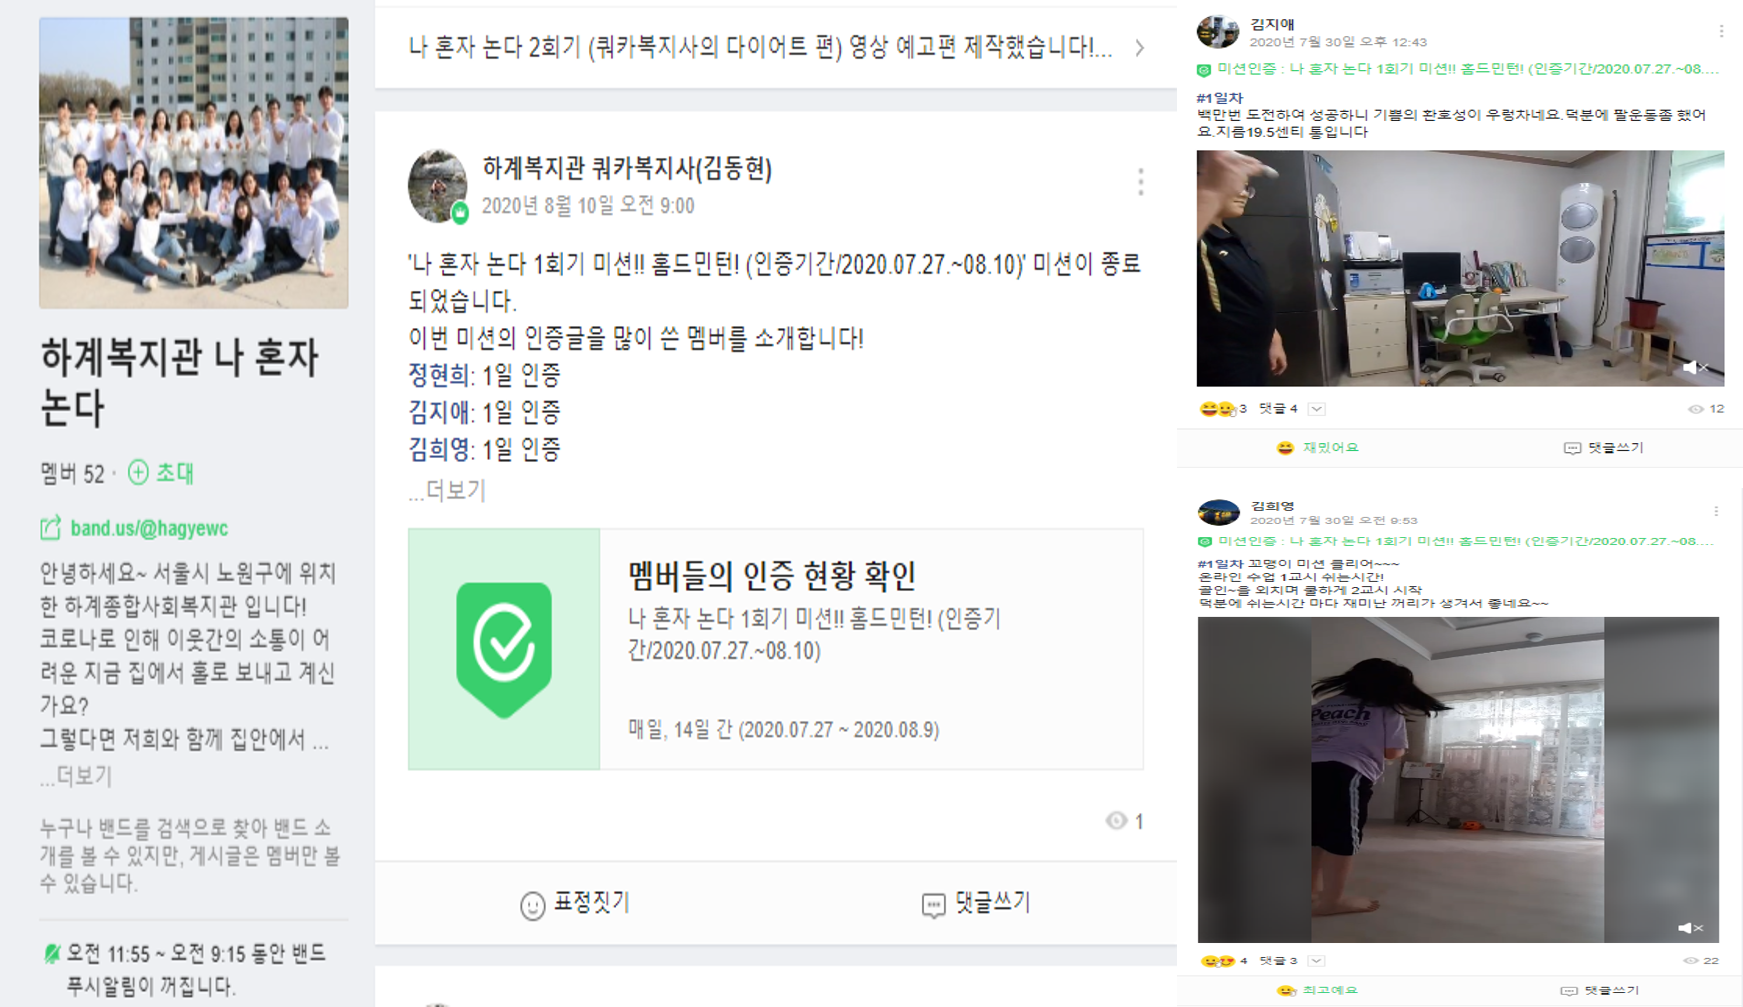1743x1007 pixels.
Task: Open 김지애 post's three-dot options menu
Action: (1721, 32)
